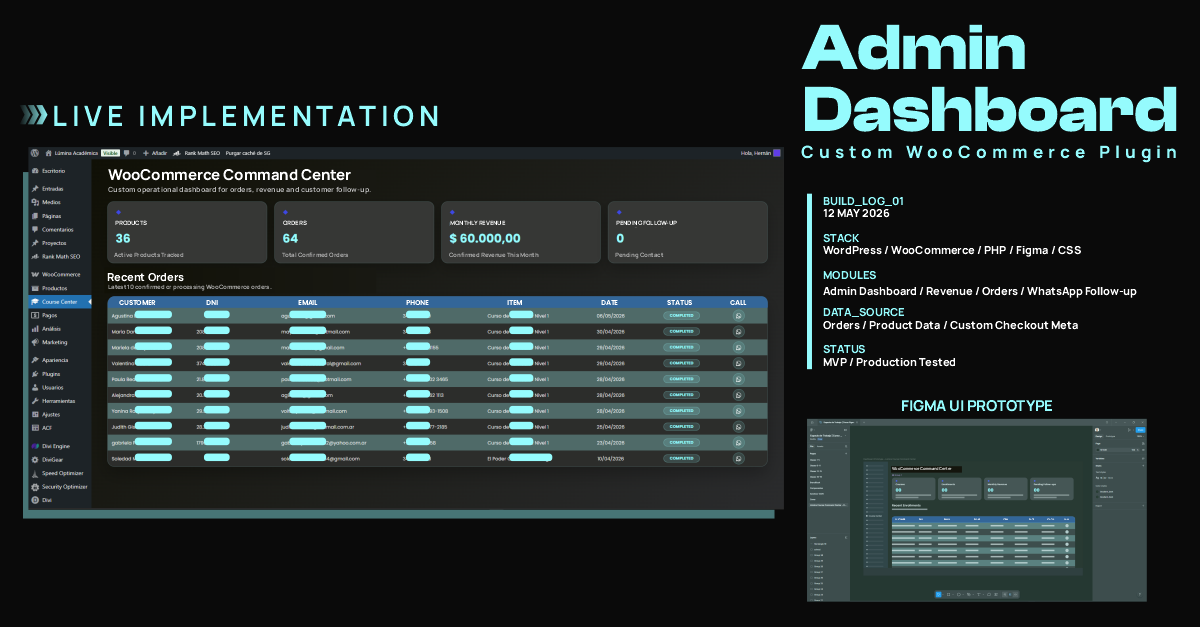Screen dimensions: 1200x627
Task: Click COMPLETED badge in Agustina row
Action: 681,316
